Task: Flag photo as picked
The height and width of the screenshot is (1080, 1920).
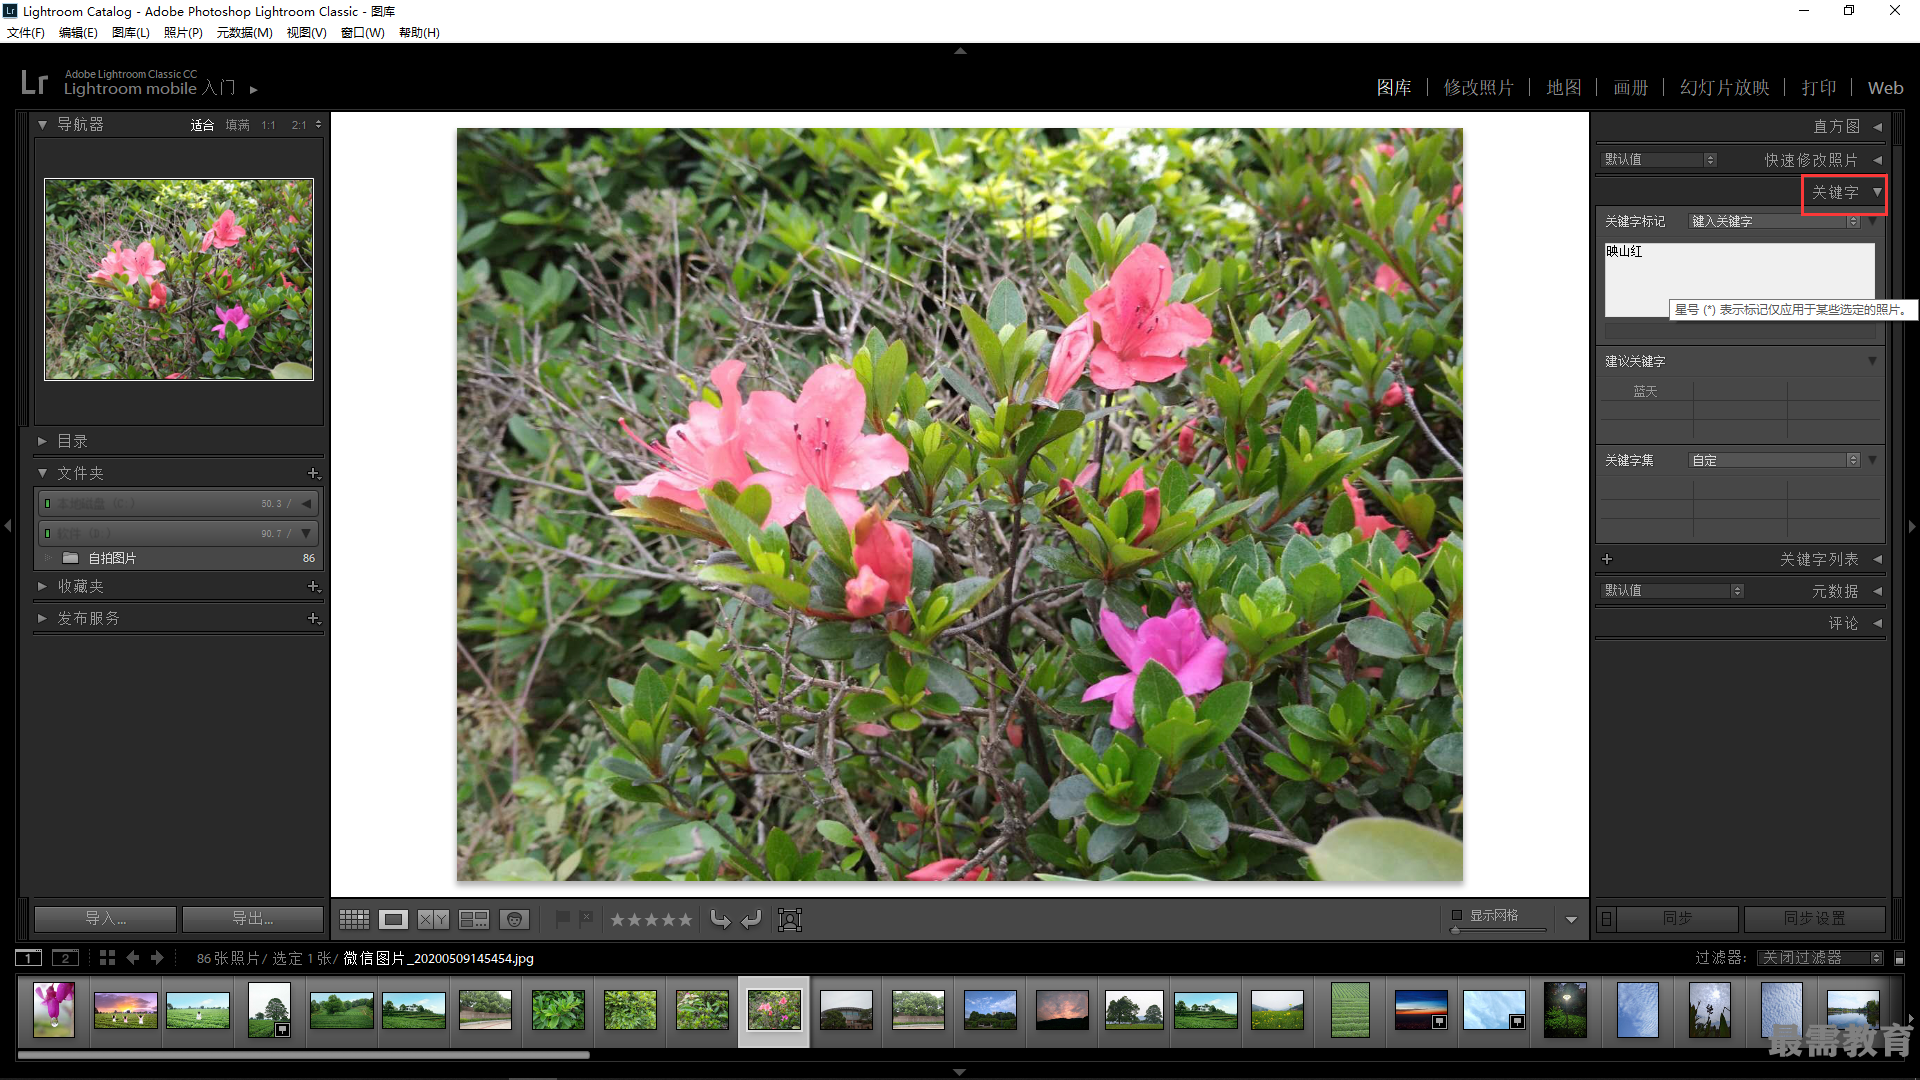Action: [x=563, y=918]
